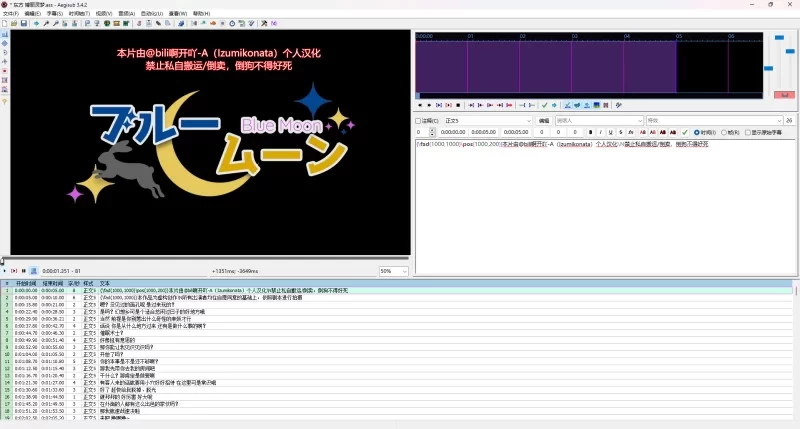Open the 编辑 Edit menu
The width and height of the screenshot is (800, 429).
coord(32,13)
